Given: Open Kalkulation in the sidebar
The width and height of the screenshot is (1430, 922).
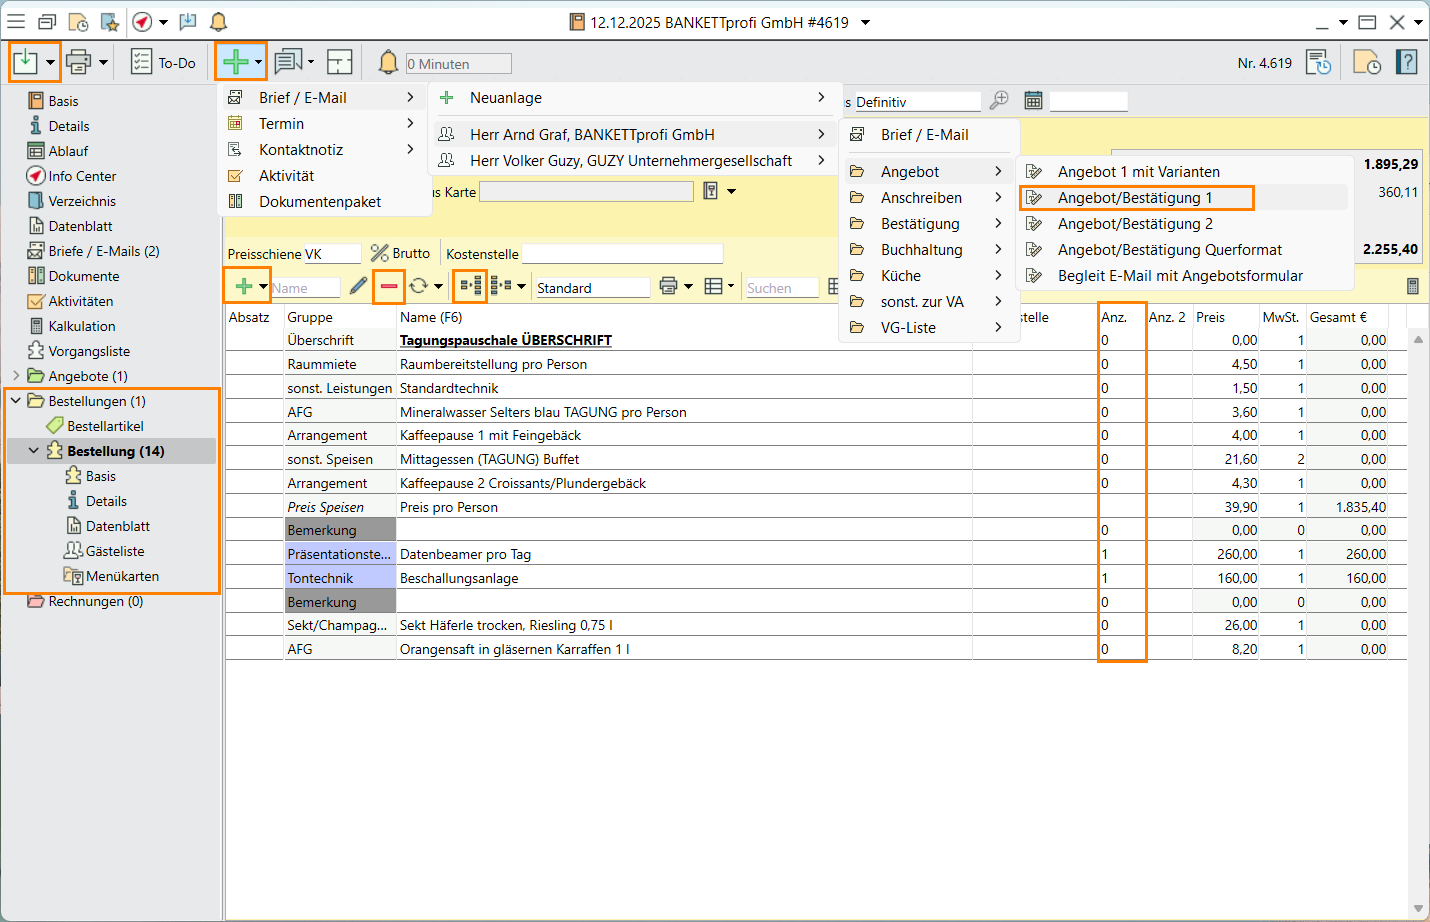Looking at the screenshot, I should coord(81,326).
